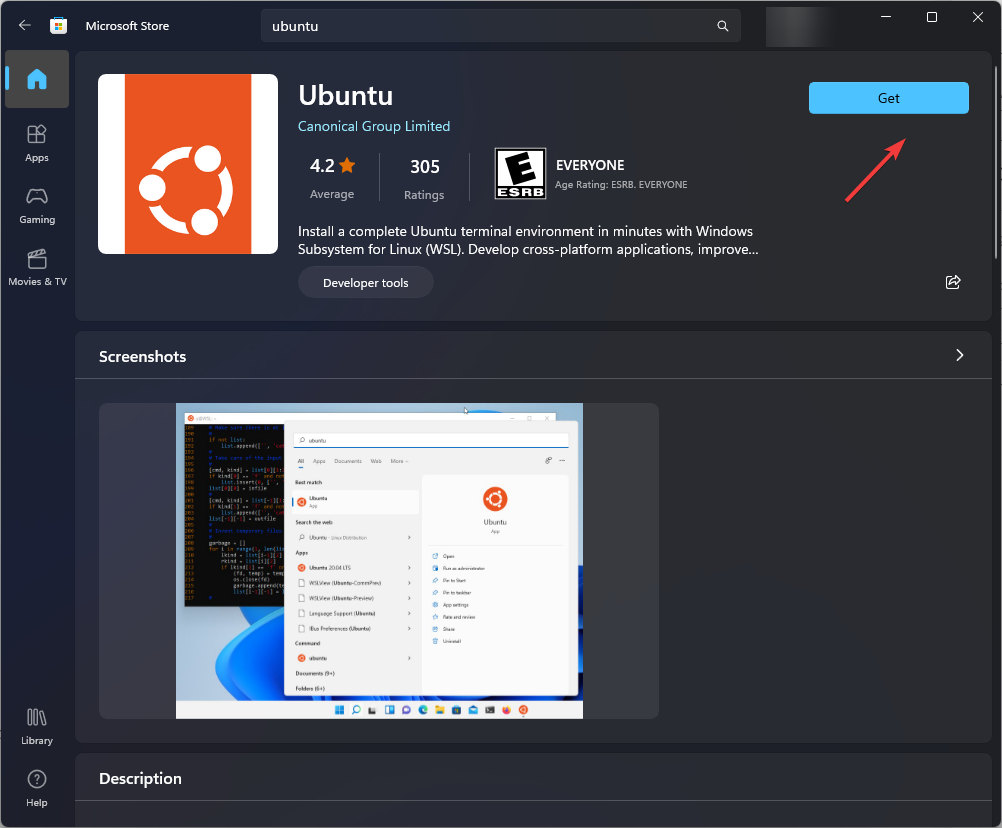Click the Microsoft Store logo icon
Image resolution: width=1002 pixels, height=828 pixels.
click(59, 26)
